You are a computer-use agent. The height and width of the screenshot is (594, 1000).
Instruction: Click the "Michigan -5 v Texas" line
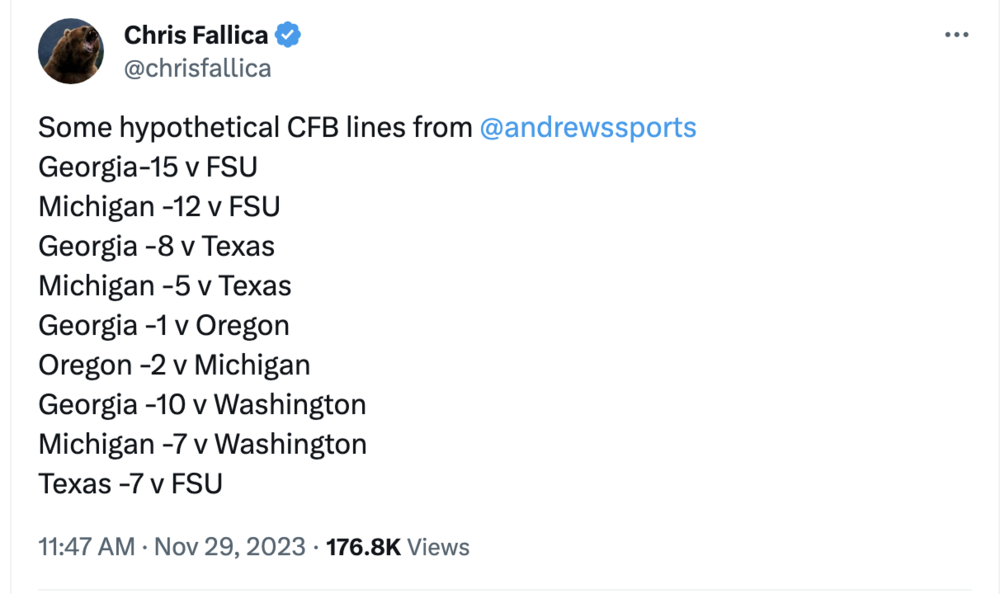coord(165,286)
